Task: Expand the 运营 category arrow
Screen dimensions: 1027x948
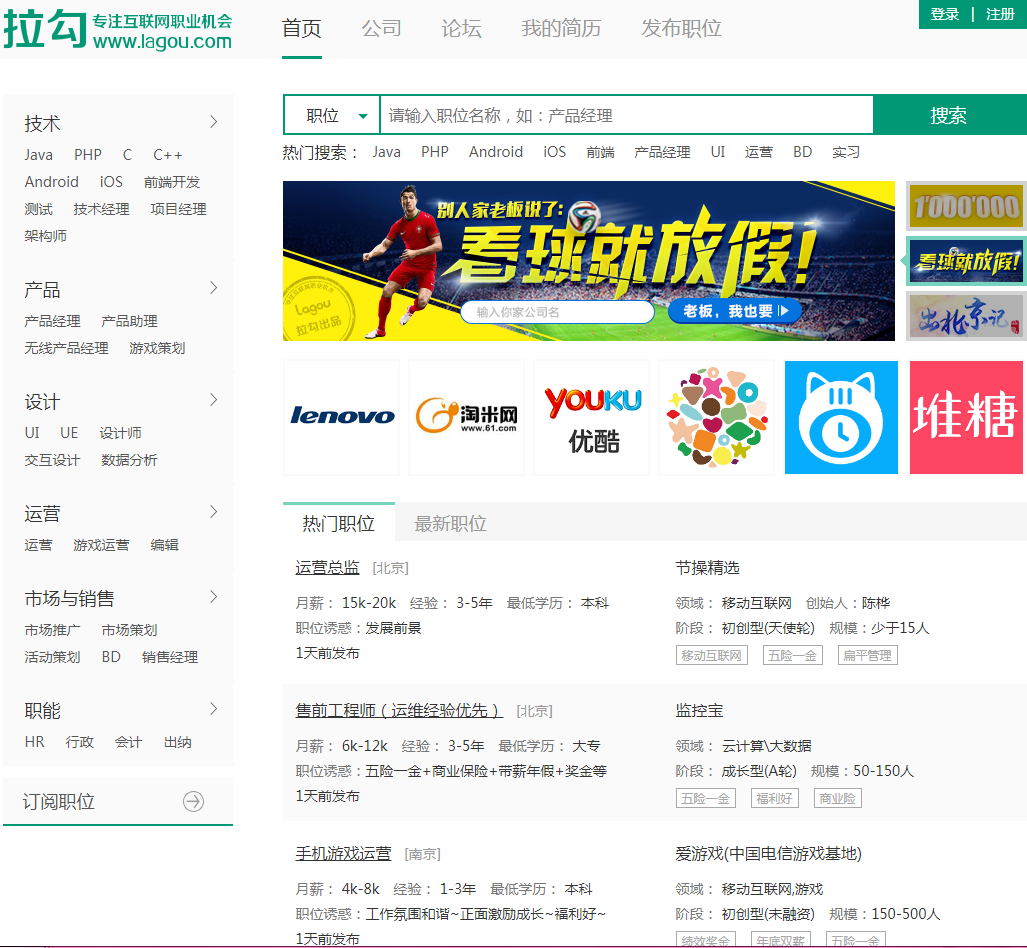Action: [214, 512]
